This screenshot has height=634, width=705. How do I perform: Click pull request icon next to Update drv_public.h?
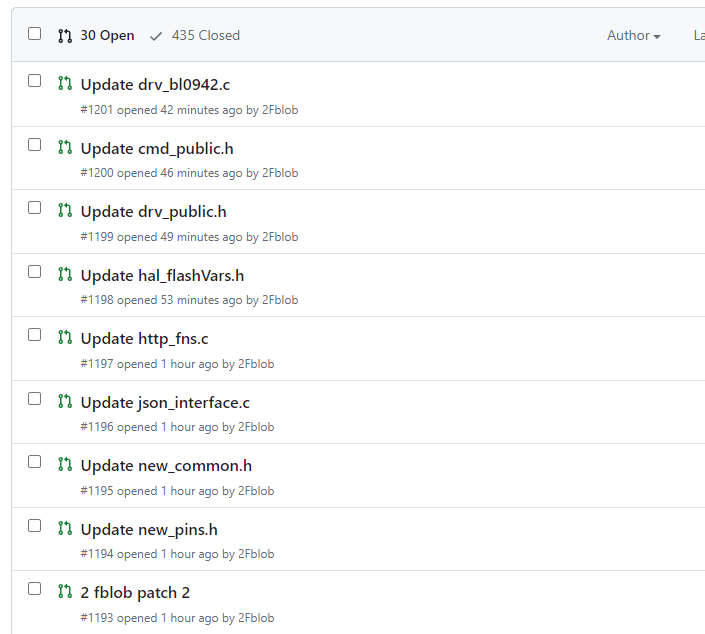point(65,210)
